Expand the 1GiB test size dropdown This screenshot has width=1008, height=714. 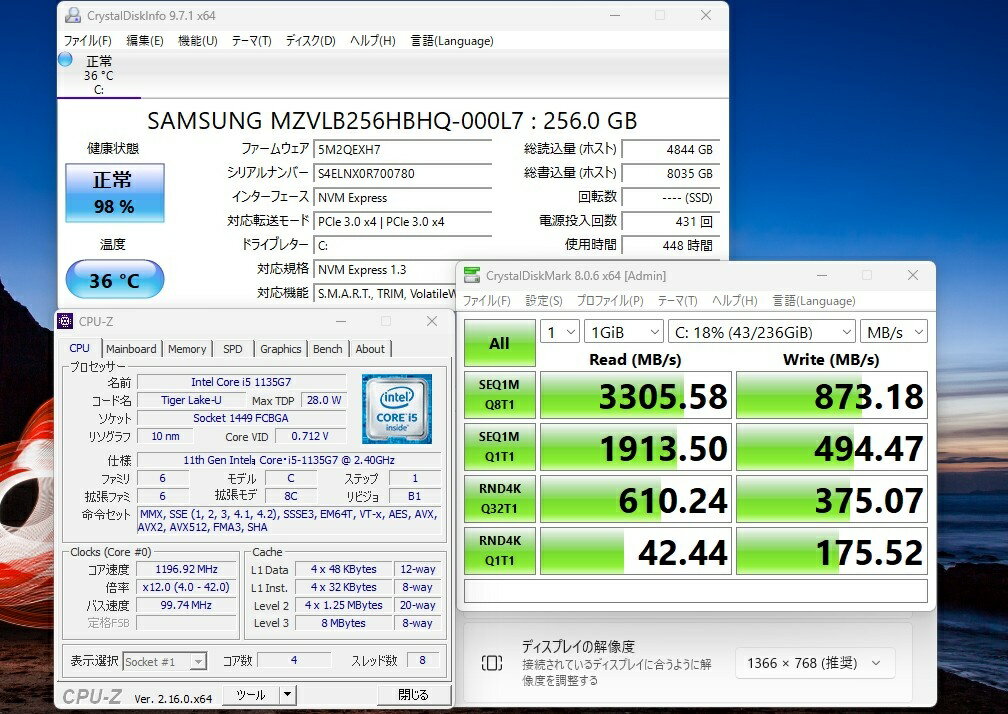coord(623,332)
